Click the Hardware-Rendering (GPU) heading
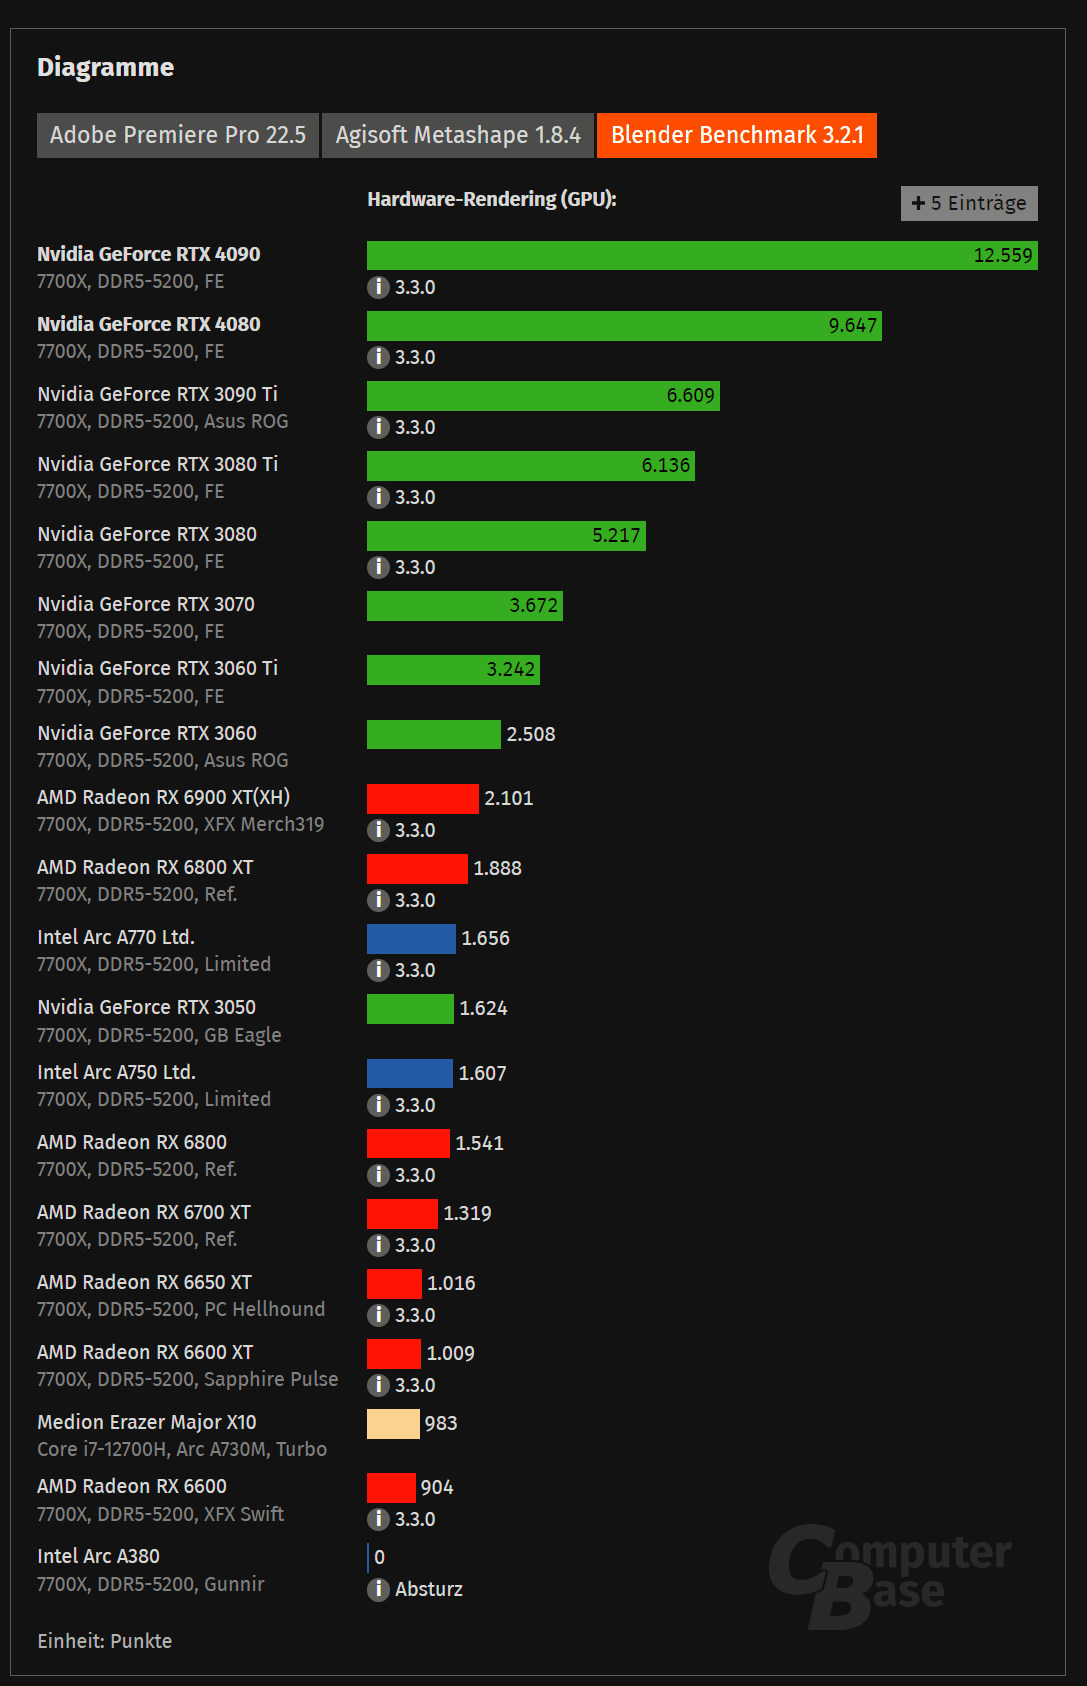 pyautogui.click(x=492, y=199)
